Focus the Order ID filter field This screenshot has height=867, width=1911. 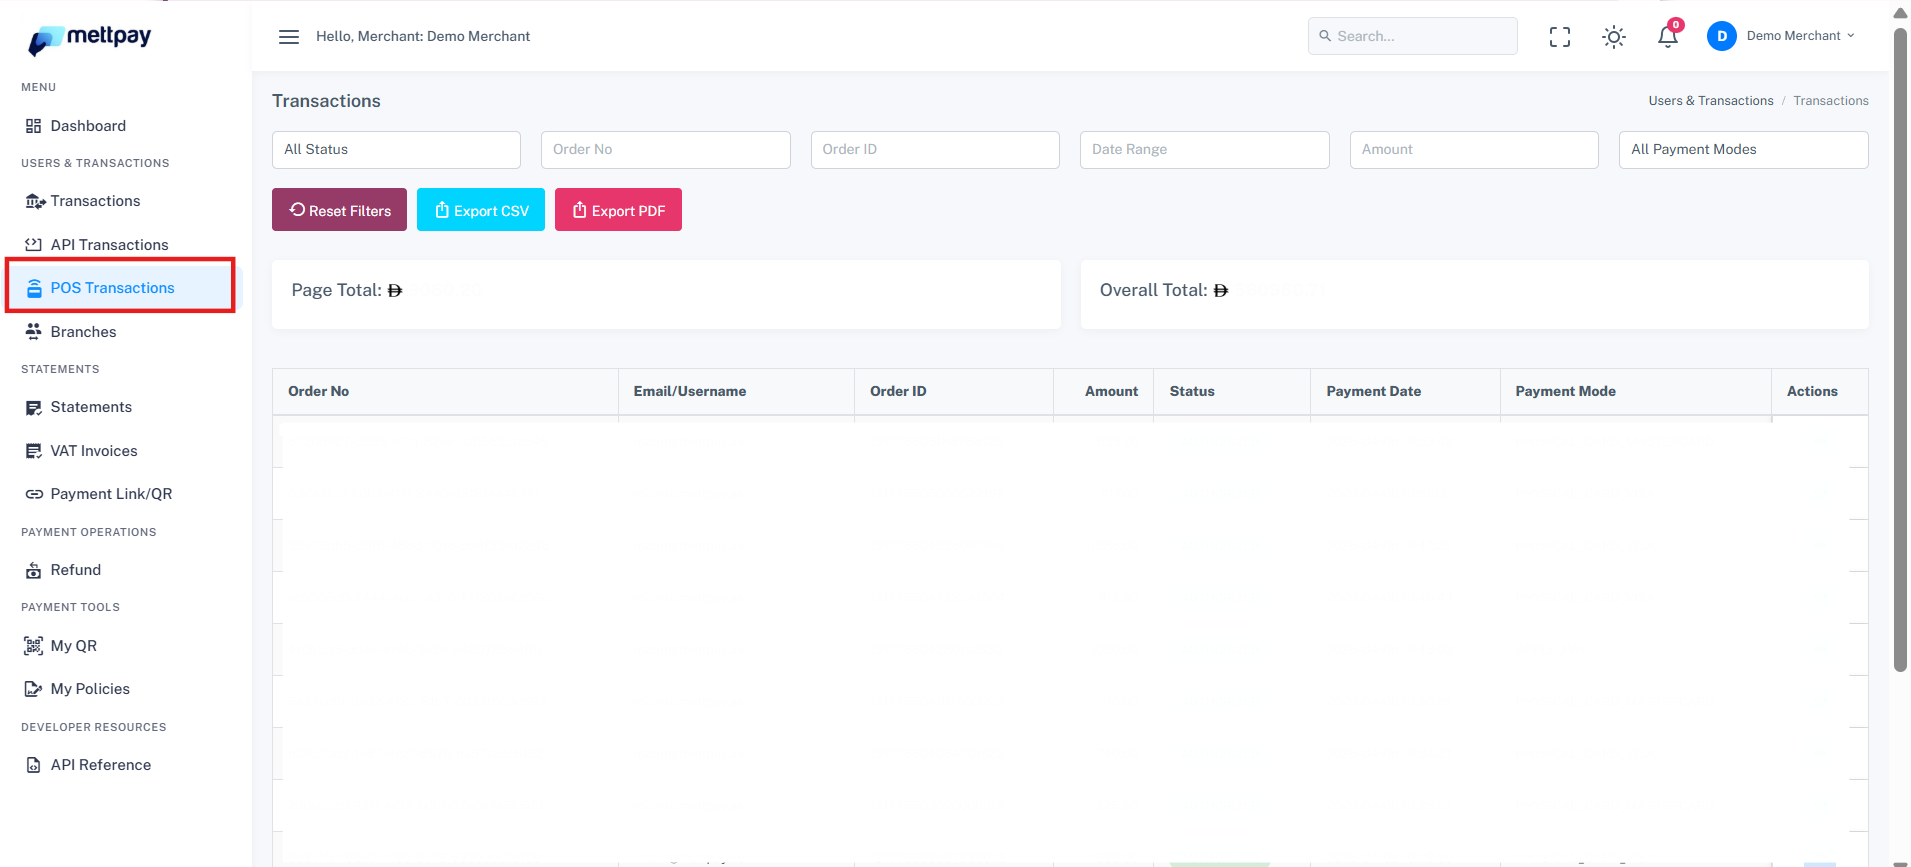click(935, 150)
